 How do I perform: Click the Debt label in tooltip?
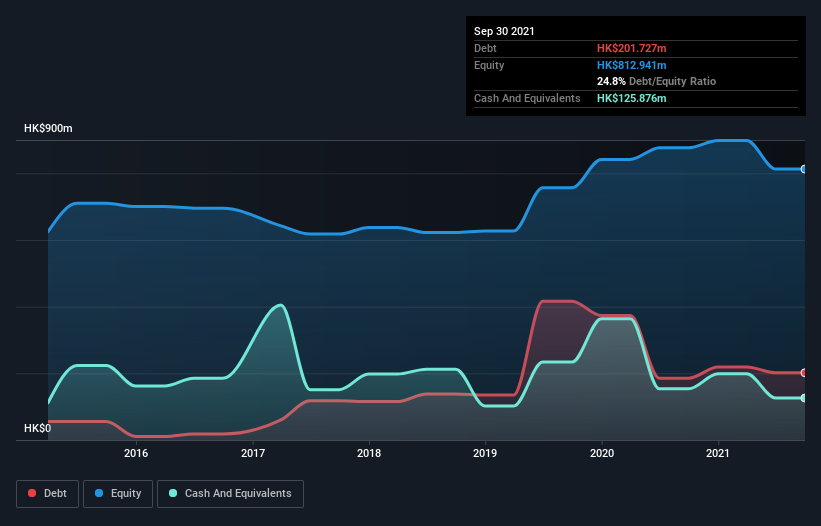[485, 48]
